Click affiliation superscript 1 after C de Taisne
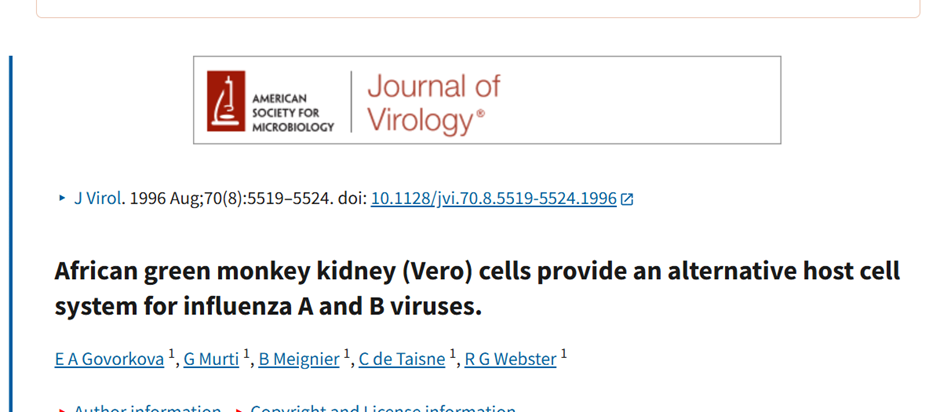Image resolution: width=940 pixels, height=412 pixels. pos(453,353)
